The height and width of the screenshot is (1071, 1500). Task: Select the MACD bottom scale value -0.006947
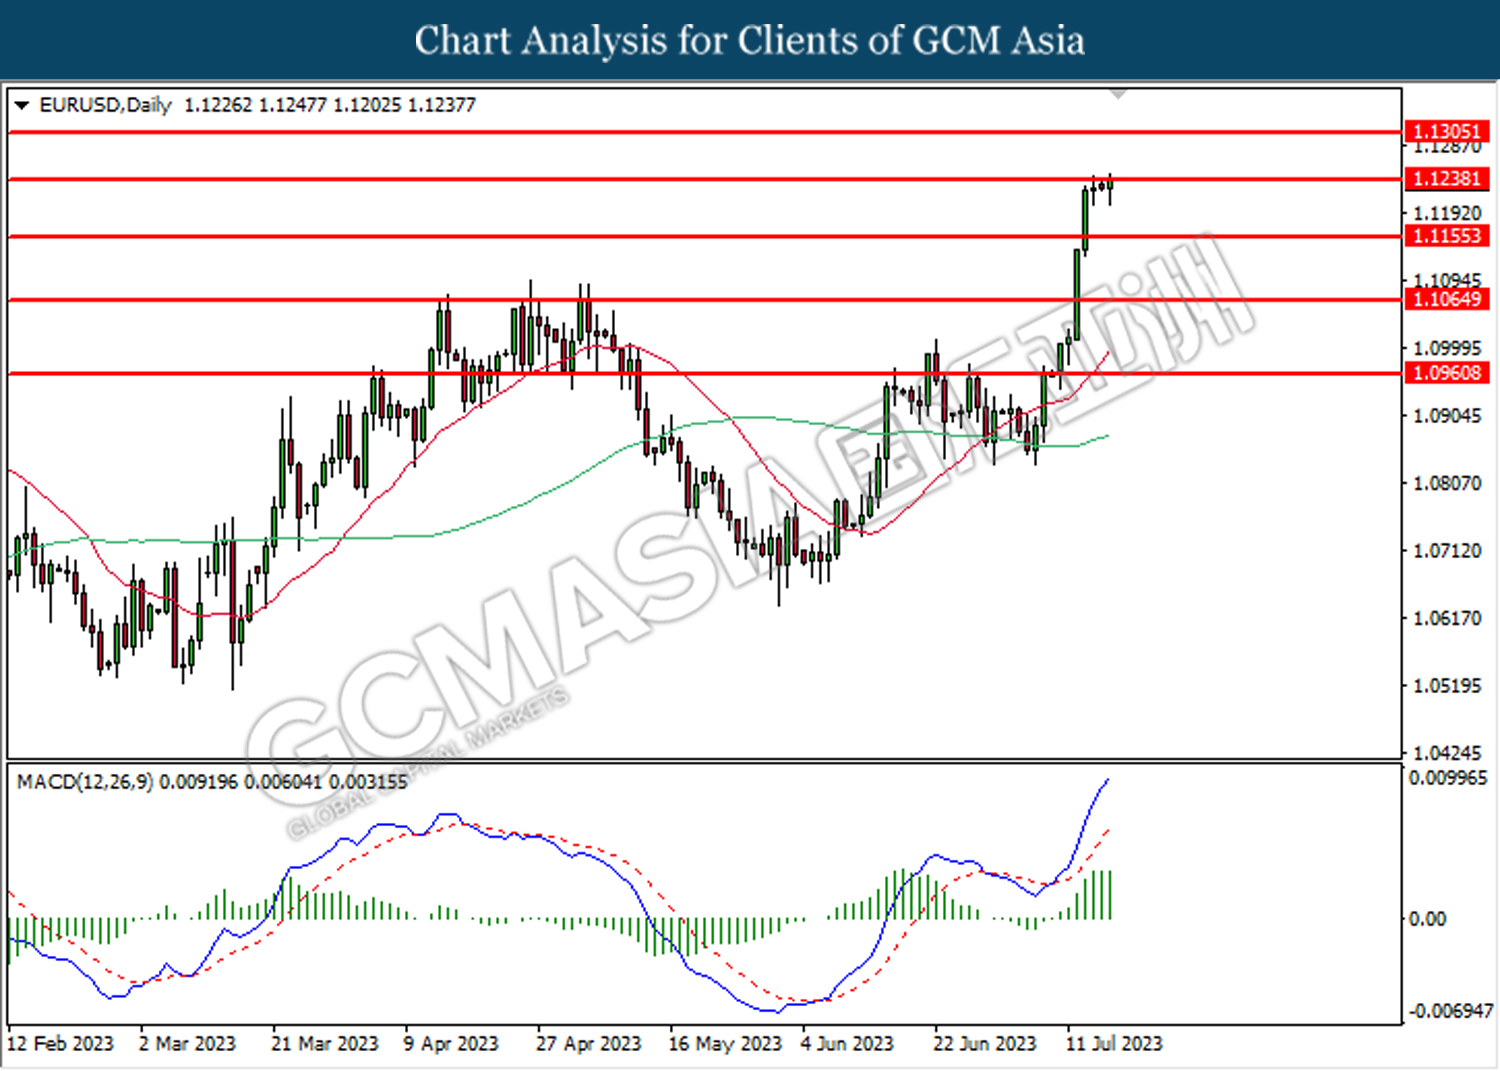(1450, 1011)
